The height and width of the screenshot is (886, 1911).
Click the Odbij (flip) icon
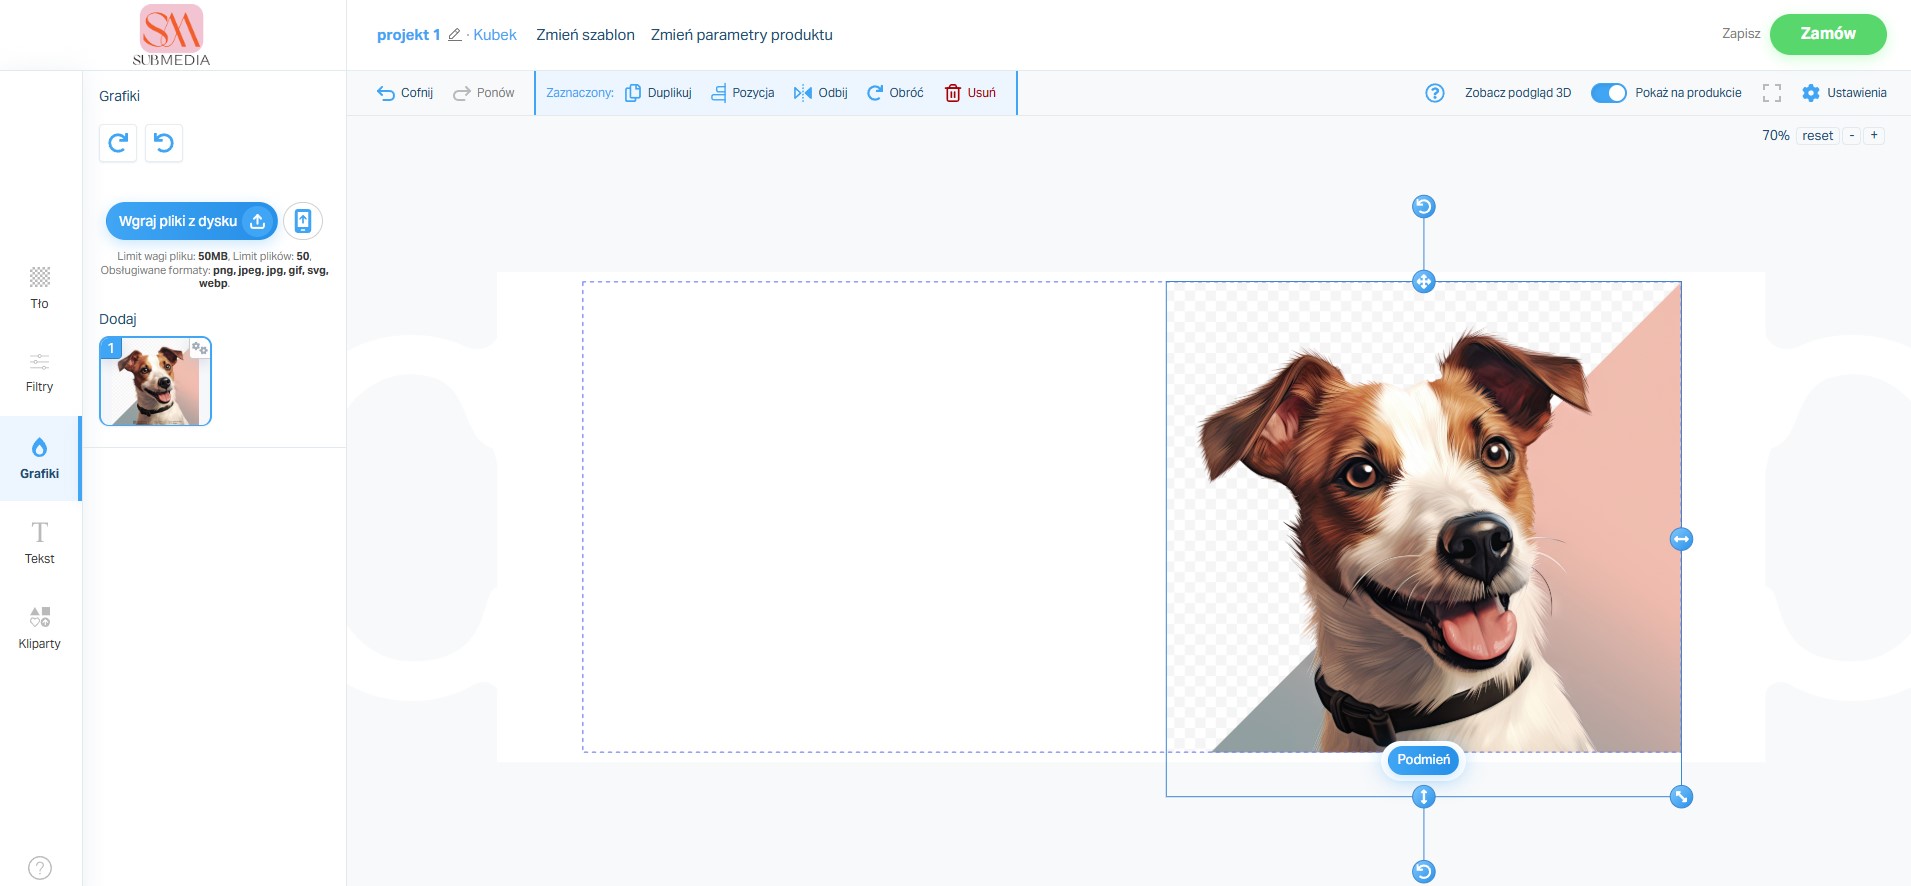click(x=802, y=93)
